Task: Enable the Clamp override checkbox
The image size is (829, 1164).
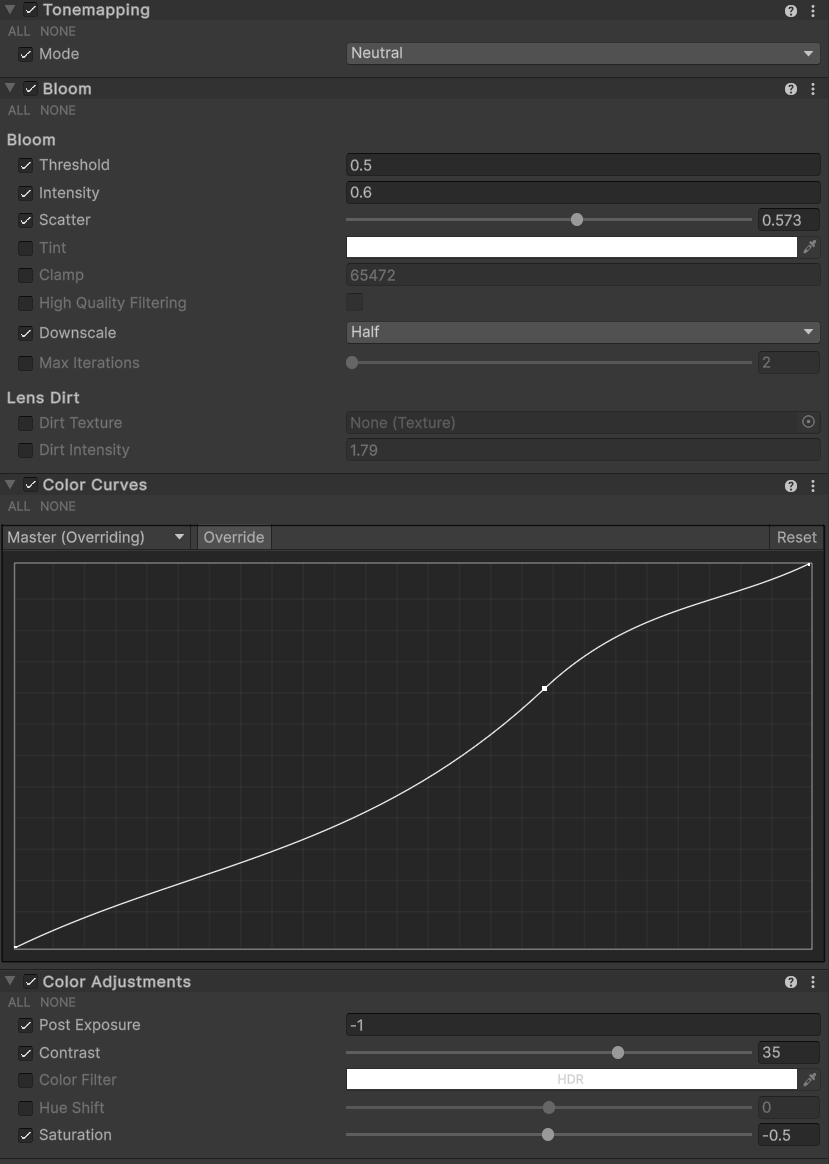Action: [25, 275]
